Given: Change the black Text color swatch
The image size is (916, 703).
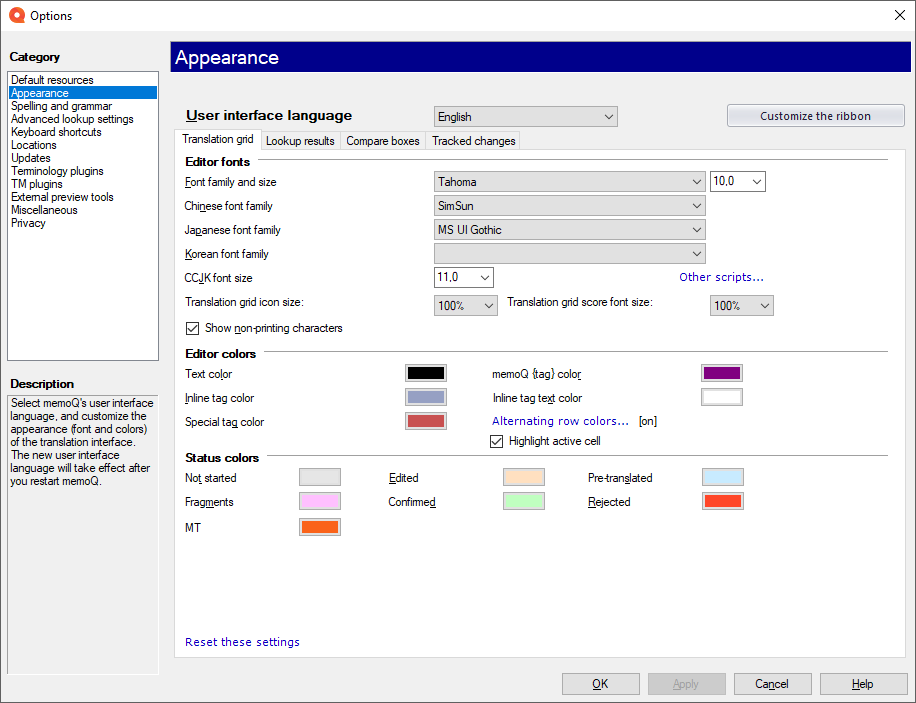Looking at the screenshot, I should [x=426, y=373].
